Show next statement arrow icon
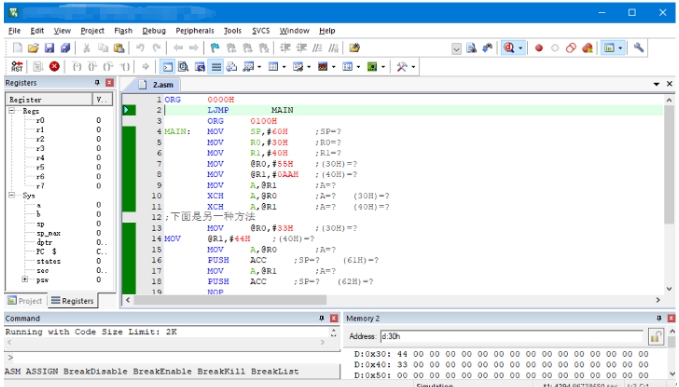 click(146, 67)
